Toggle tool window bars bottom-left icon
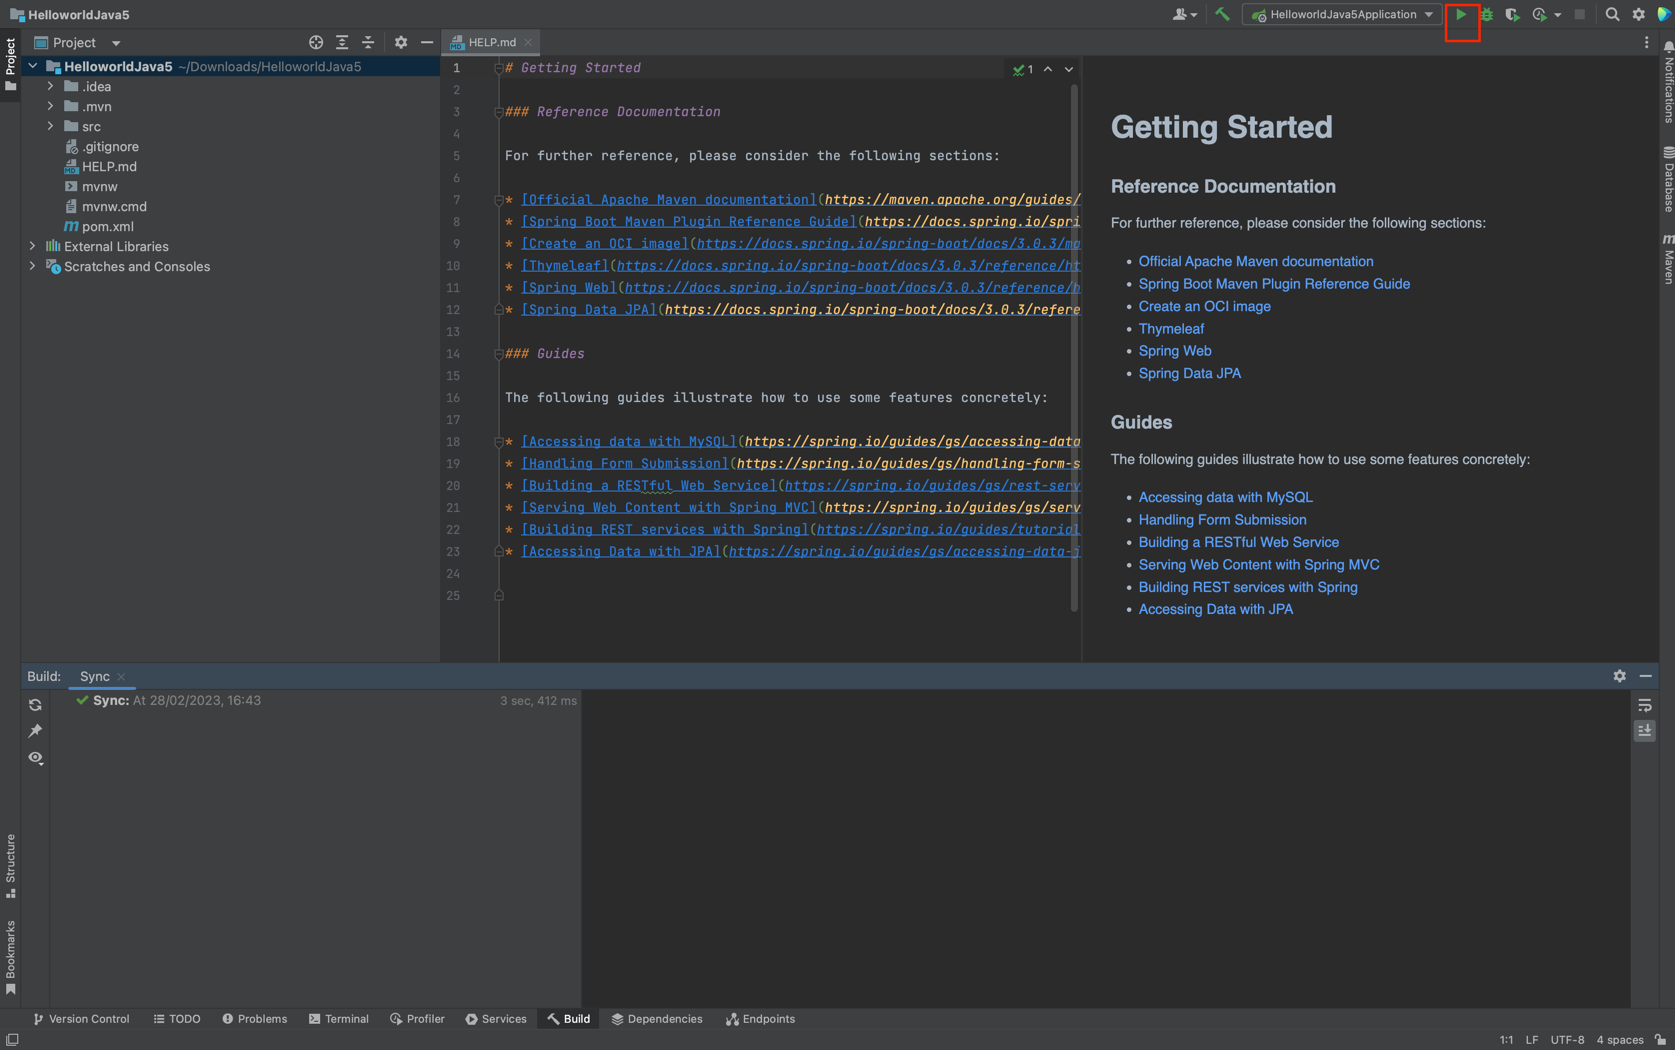The height and width of the screenshot is (1050, 1675). (x=12, y=1040)
